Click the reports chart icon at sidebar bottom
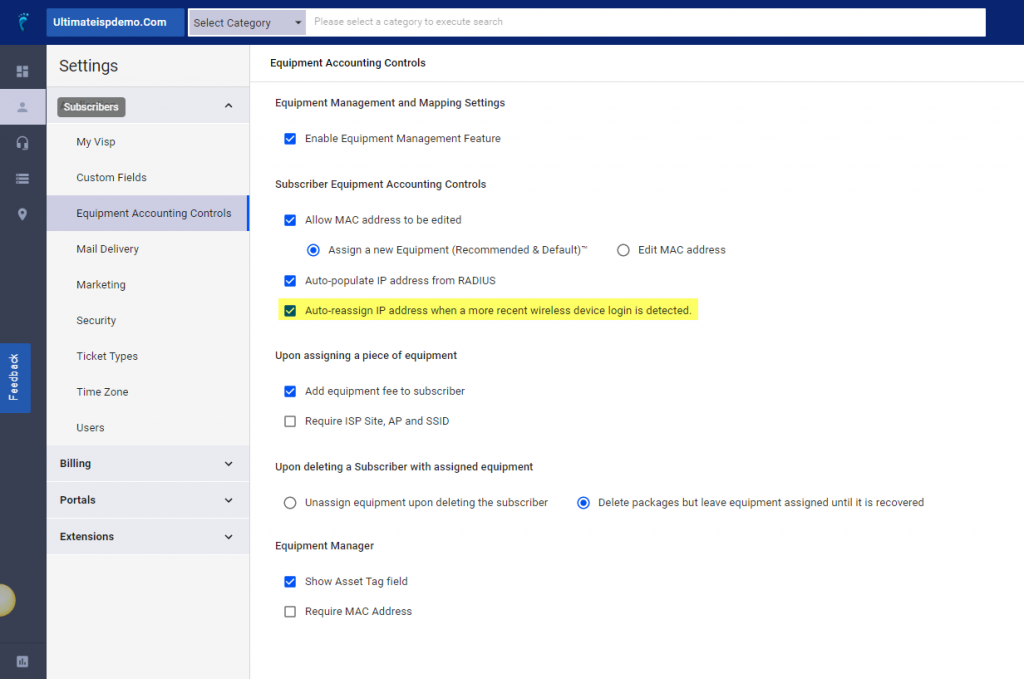This screenshot has height=679, width=1024. point(20,661)
